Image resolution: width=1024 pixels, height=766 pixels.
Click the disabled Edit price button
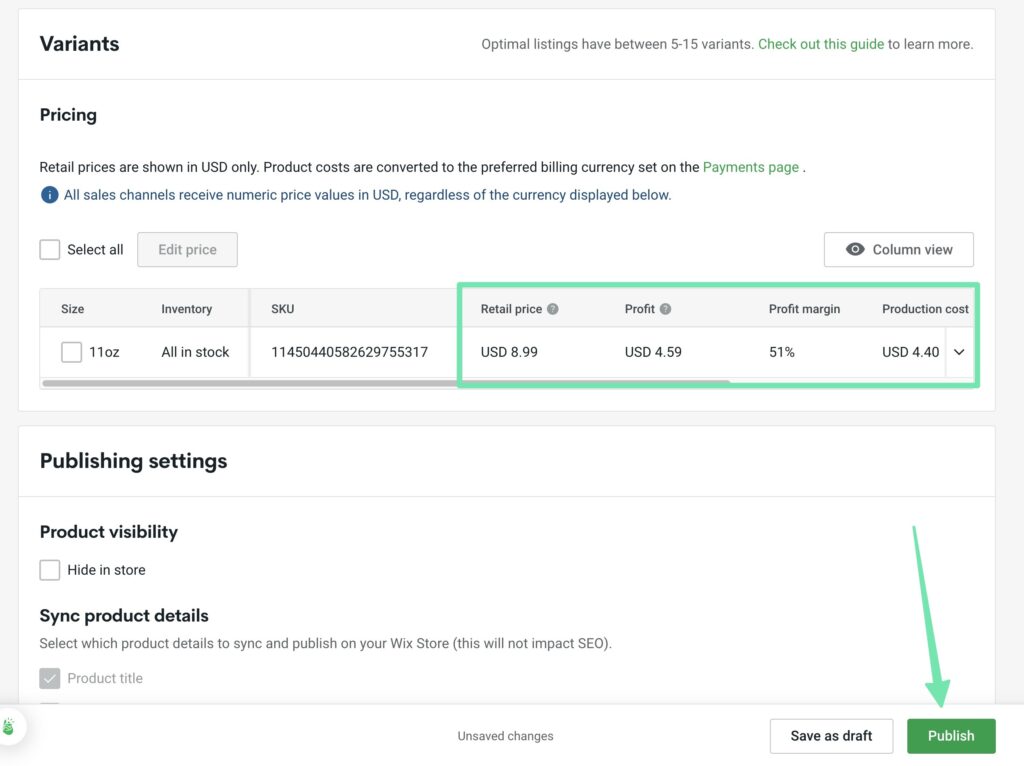tap(187, 250)
